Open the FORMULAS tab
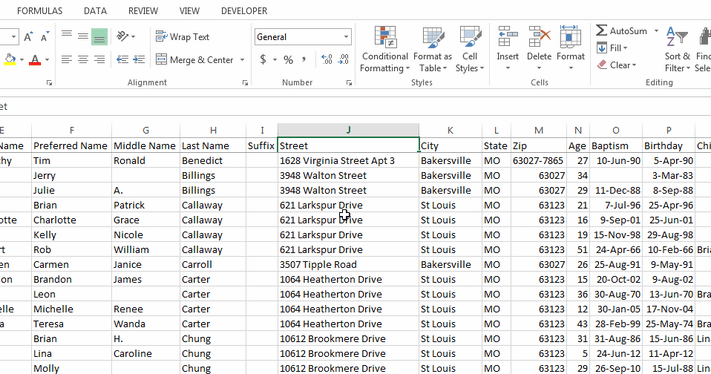The image size is (711, 374). point(40,11)
